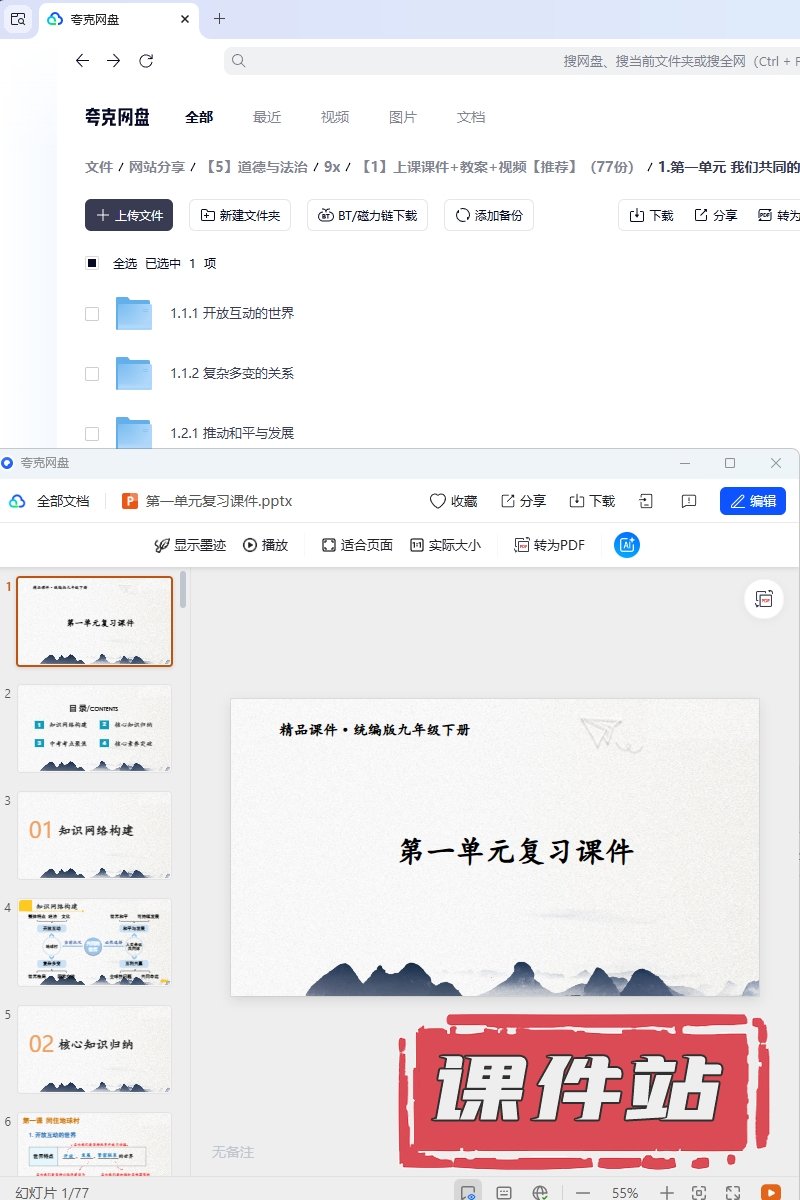Check the box for 1.1.1 开放互动的世界
This screenshot has height=1200, width=800.
92,314
